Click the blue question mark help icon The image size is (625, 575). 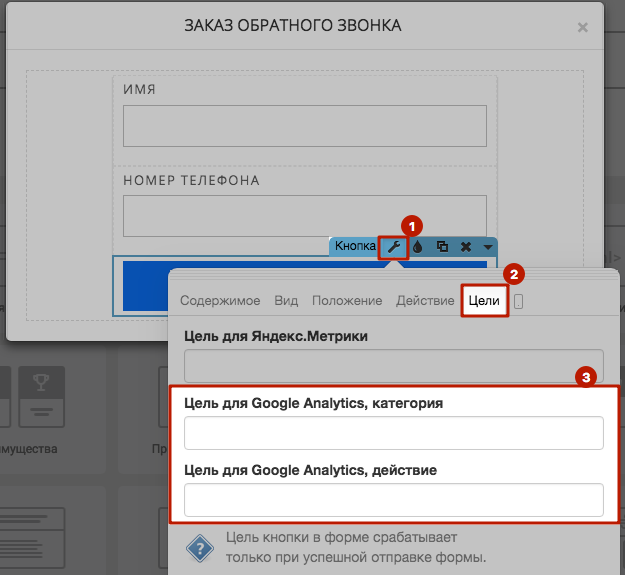200,549
